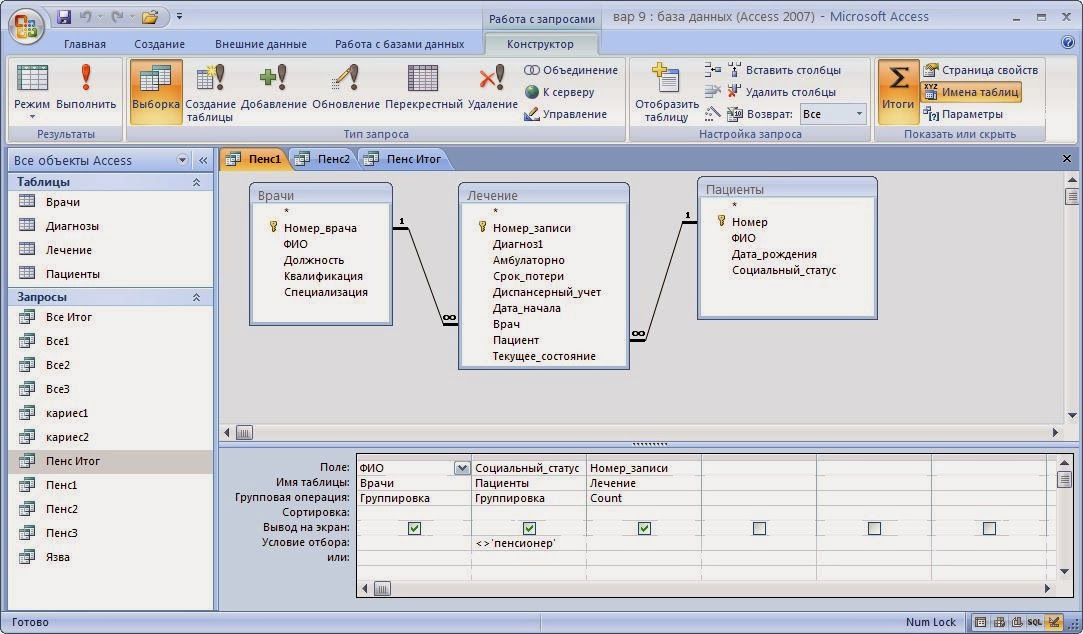Viewport: 1083px width, 634px height.
Task: Open the ФИО field dropdown arrow
Action: (x=462, y=468)
